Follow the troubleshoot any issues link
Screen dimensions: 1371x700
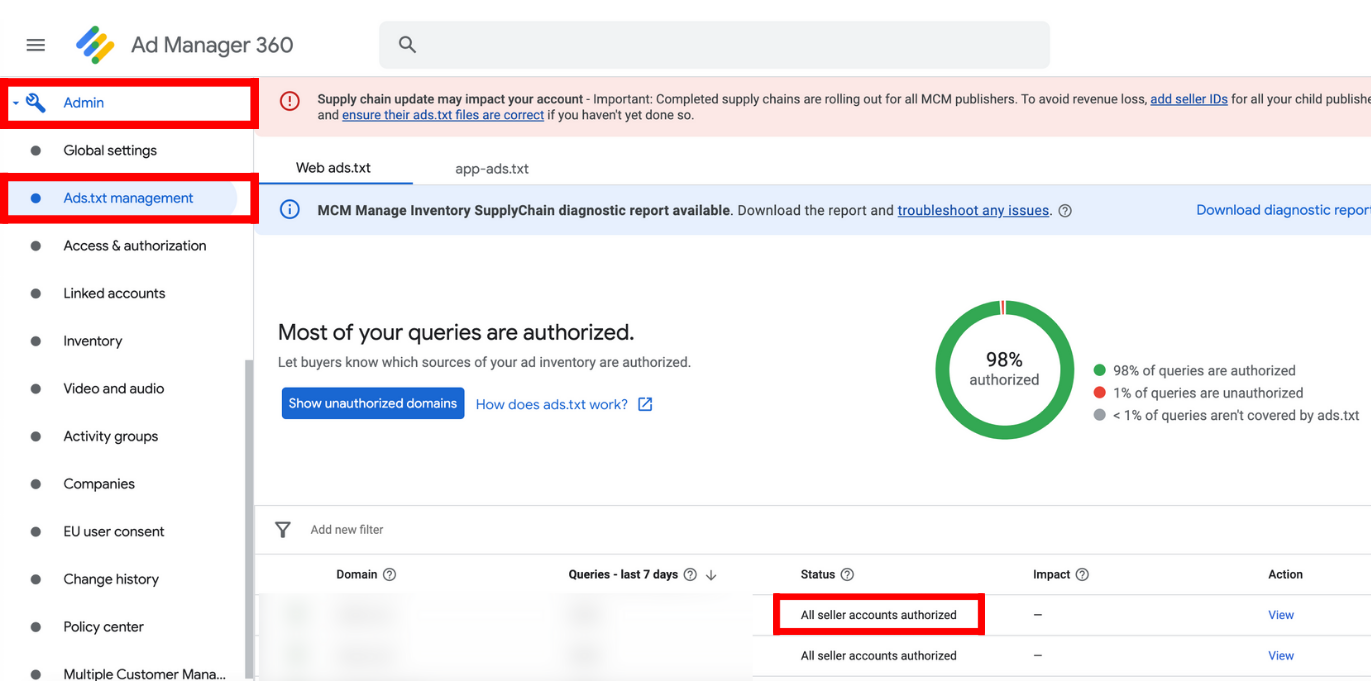tap(973, 211)
